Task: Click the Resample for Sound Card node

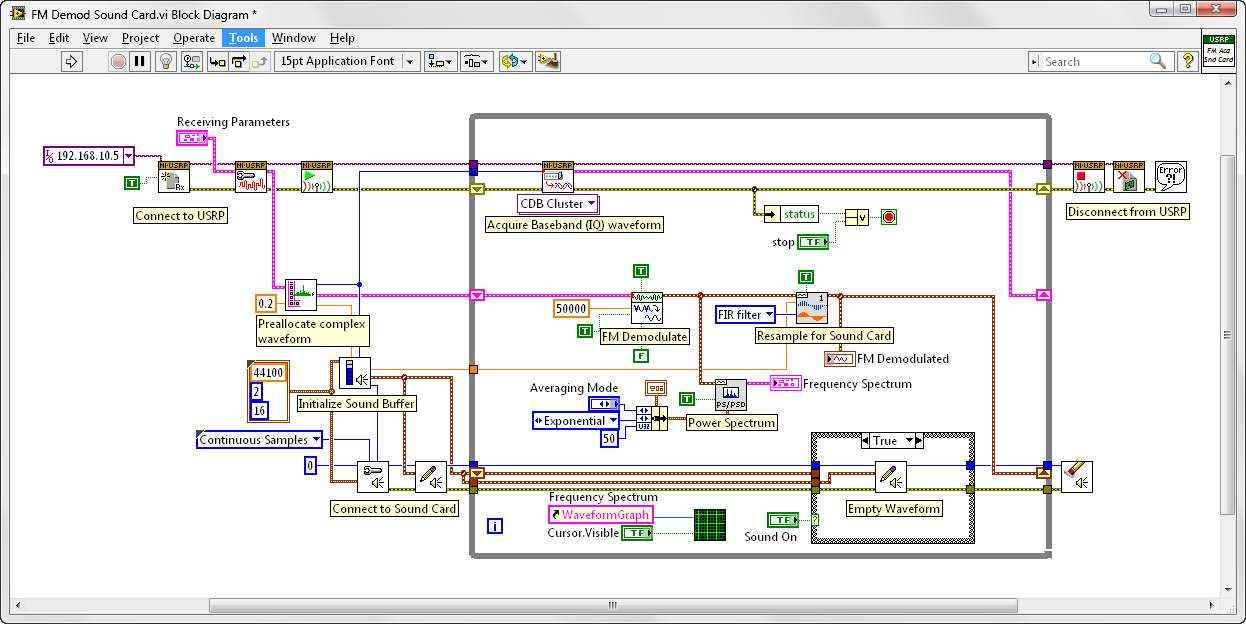Action: click(812, 308)
